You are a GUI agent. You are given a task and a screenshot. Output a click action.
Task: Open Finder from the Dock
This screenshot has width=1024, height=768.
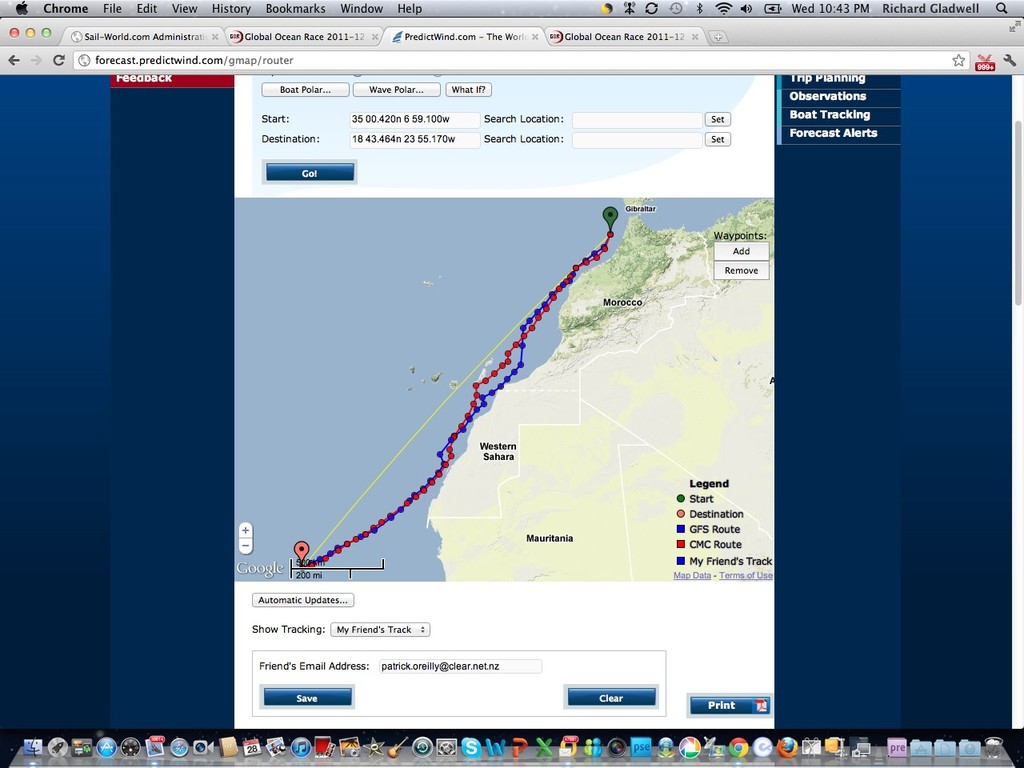click(x=33, y=746)
